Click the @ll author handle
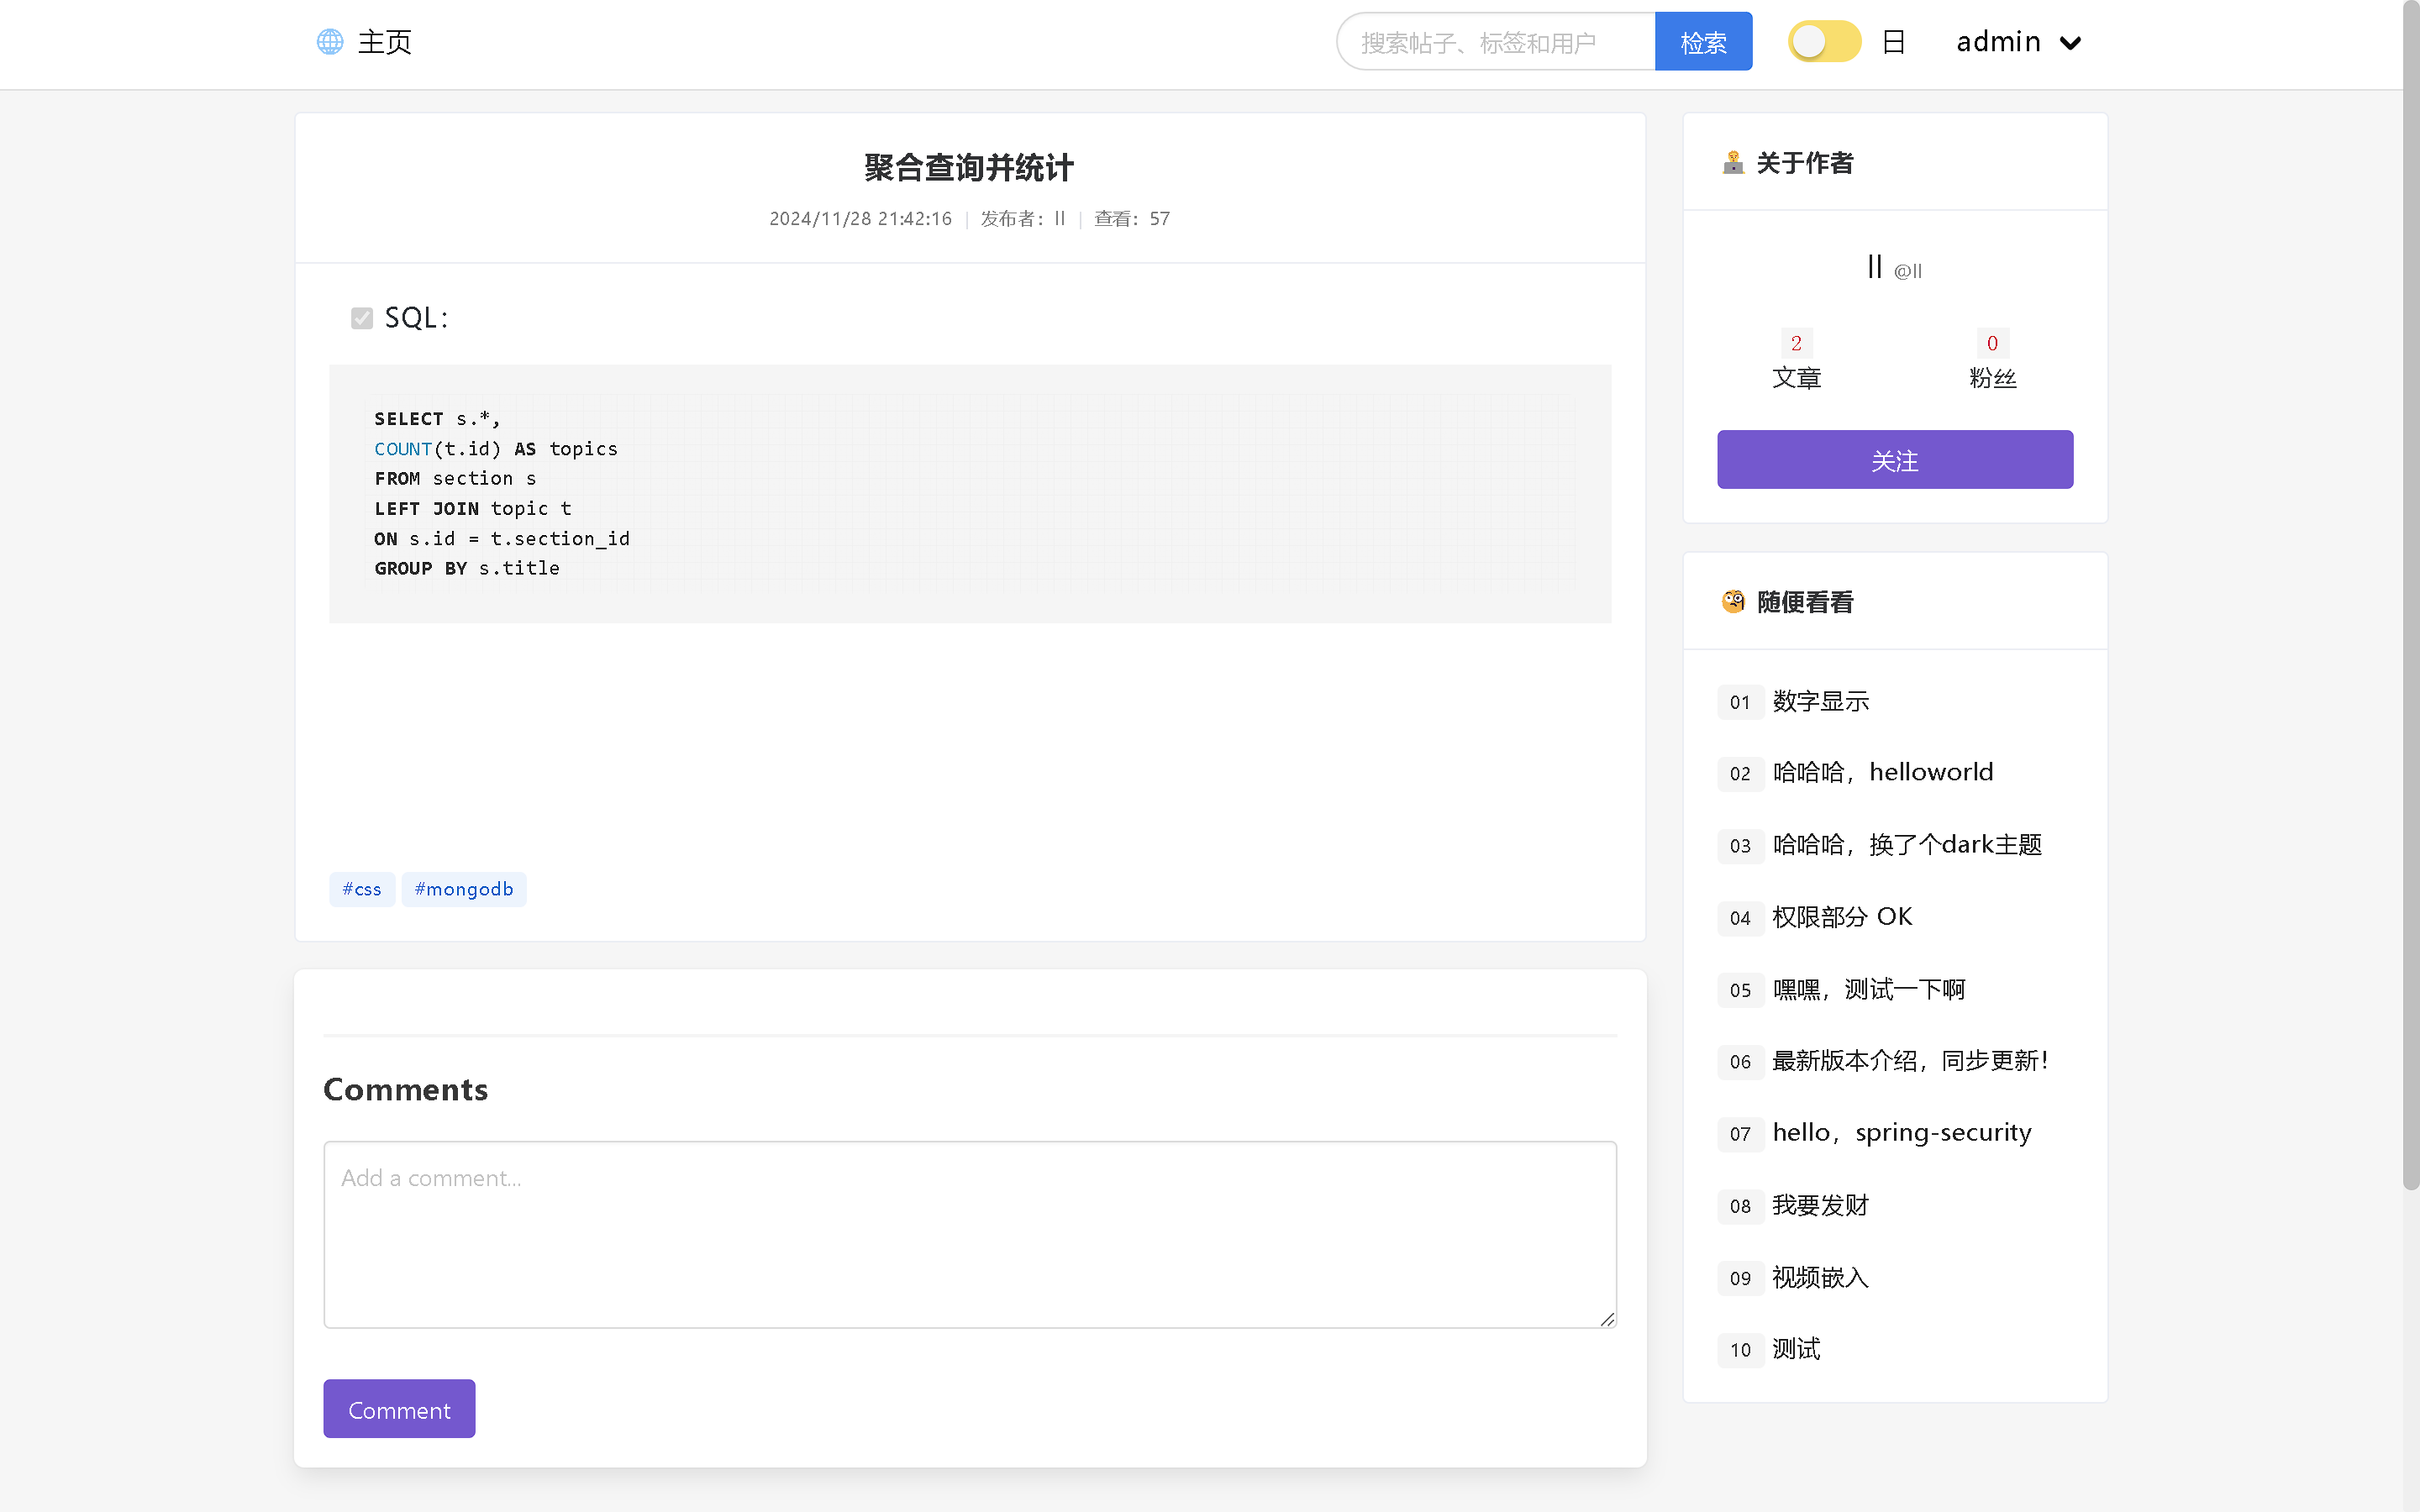2420x1512 pixels. tap(1908, 271)
